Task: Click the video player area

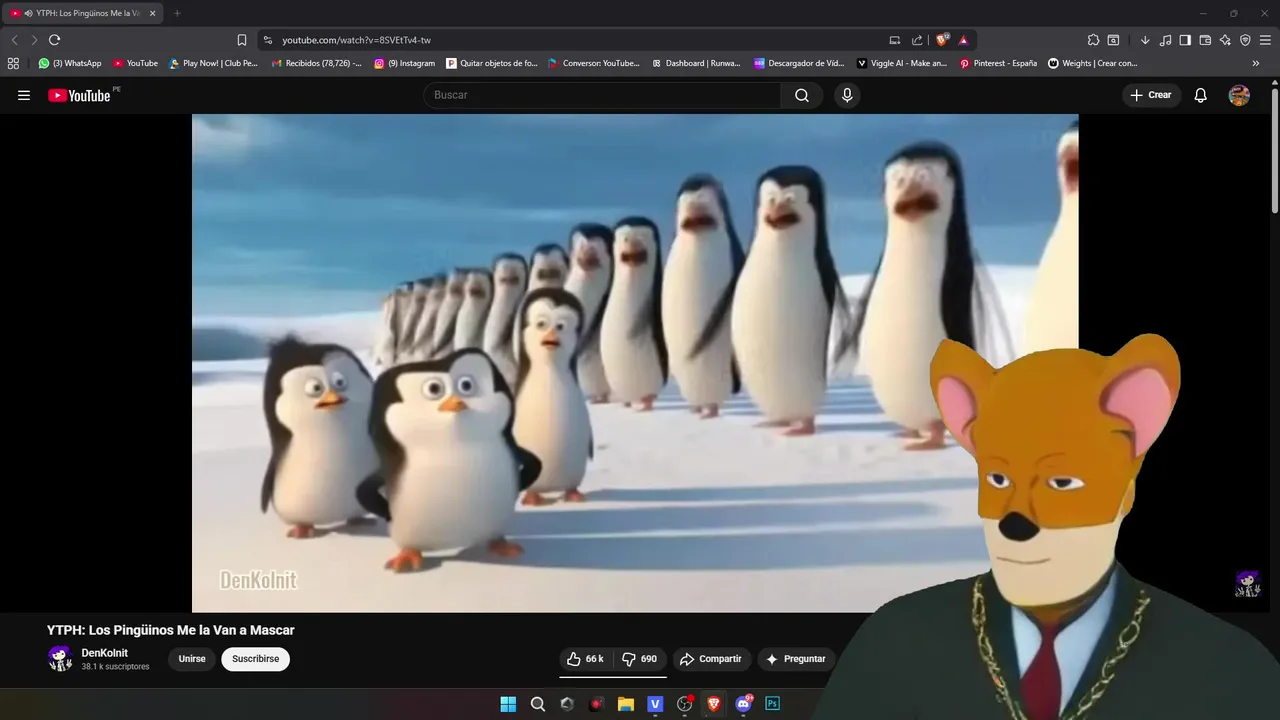Action: coord(635,363)
